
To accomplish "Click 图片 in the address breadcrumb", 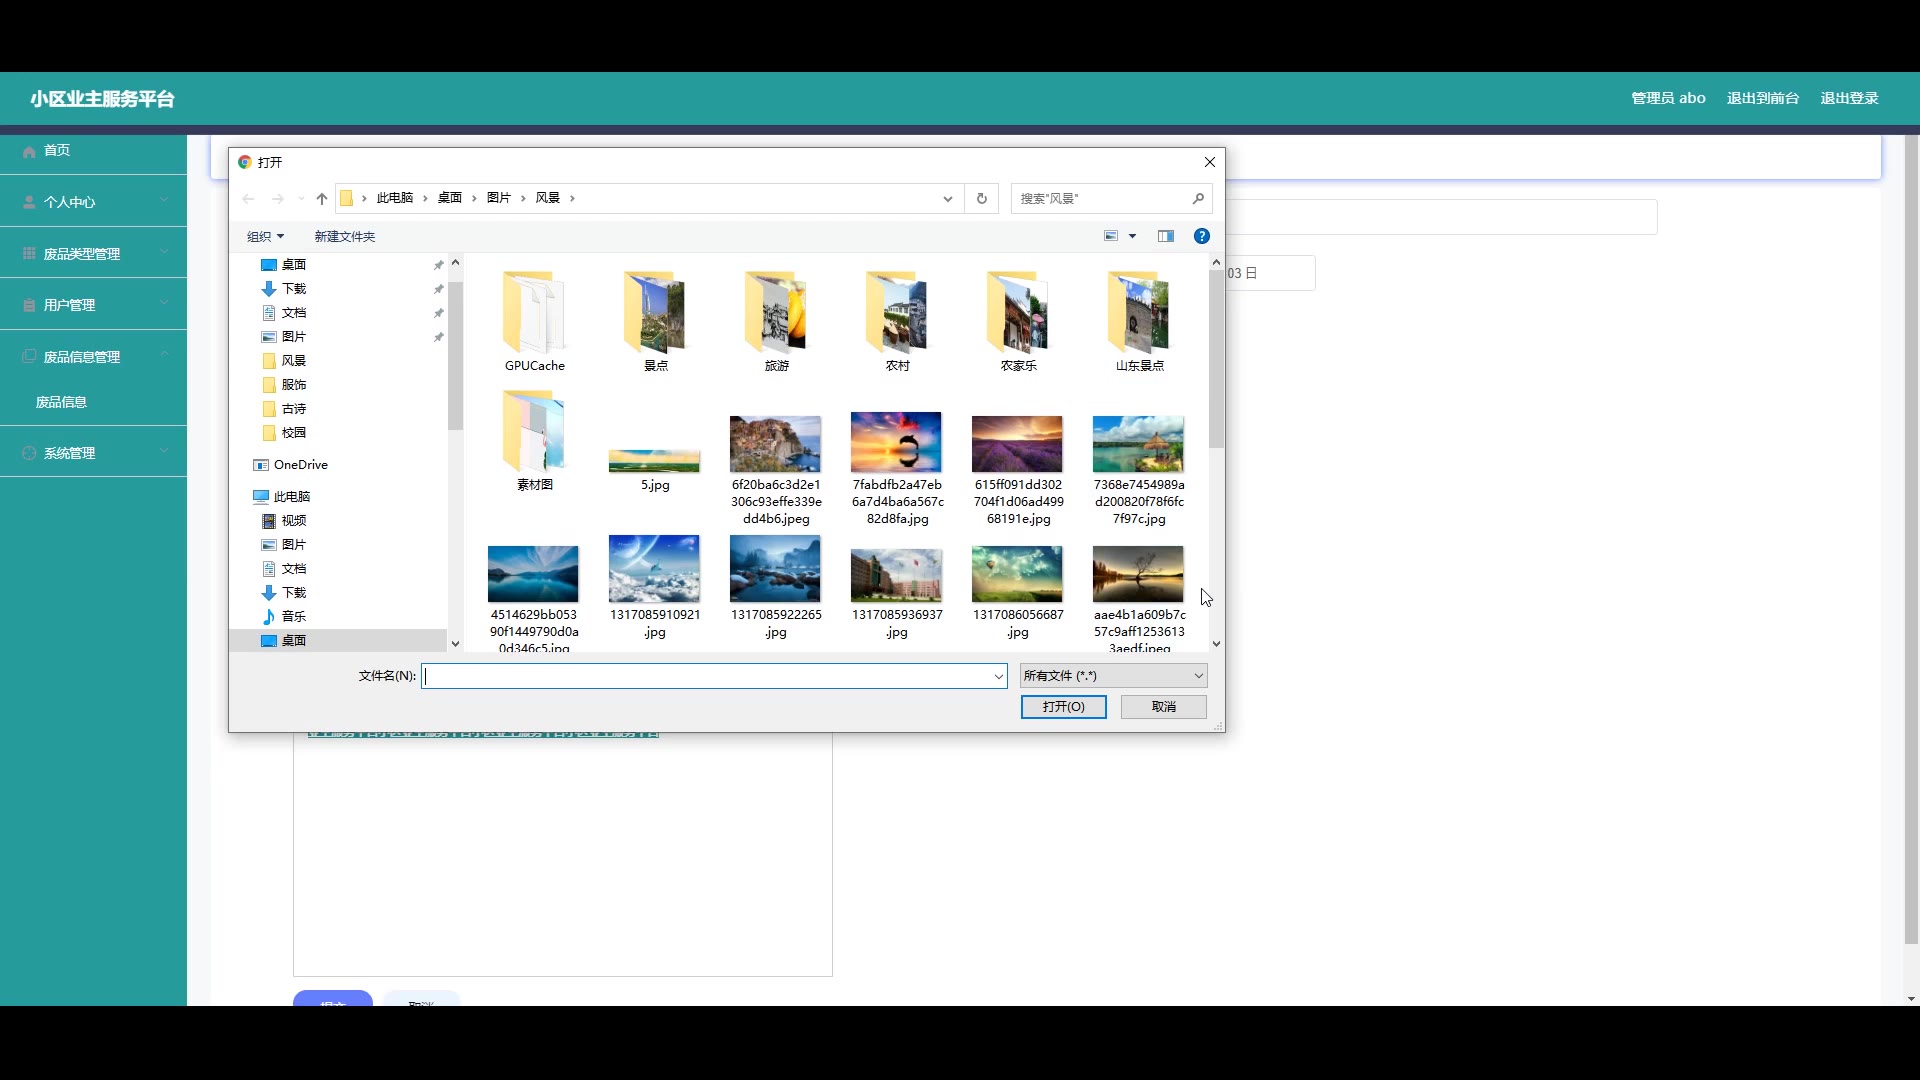I will tap(499, 198).
